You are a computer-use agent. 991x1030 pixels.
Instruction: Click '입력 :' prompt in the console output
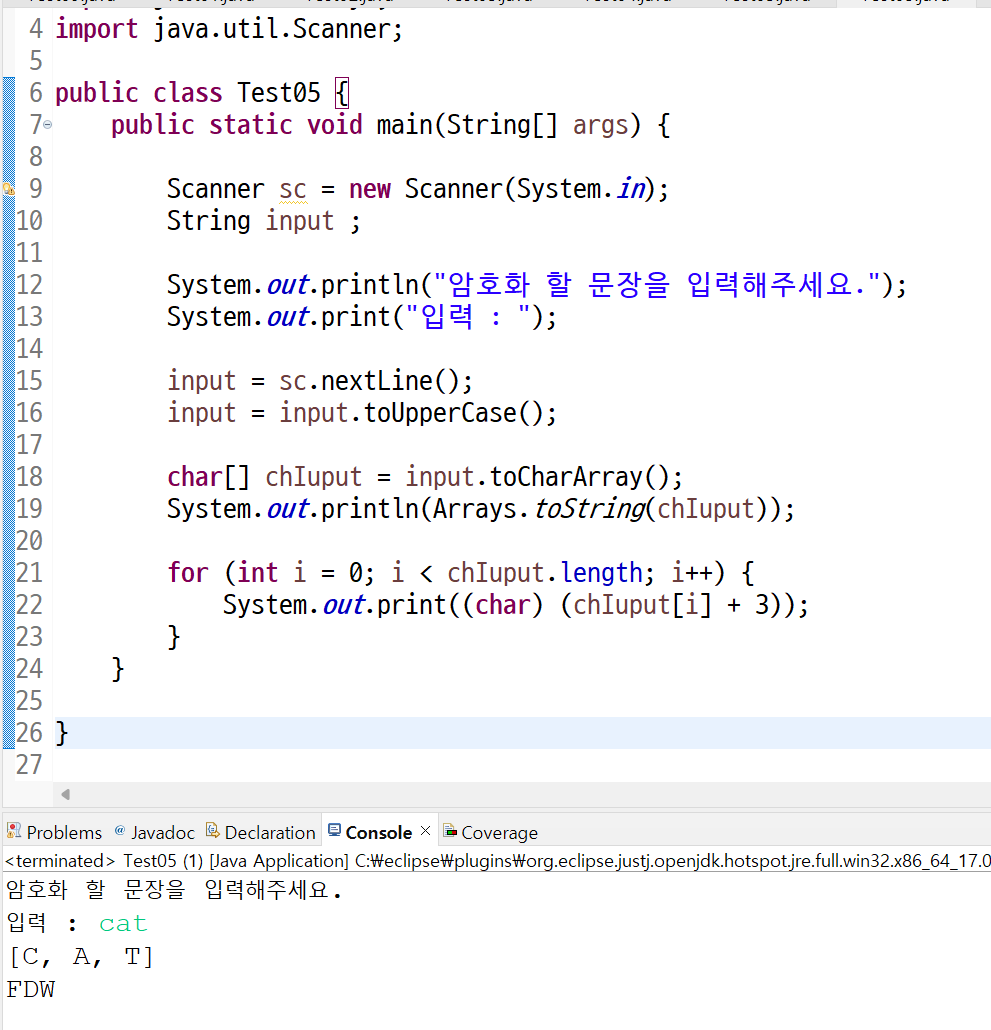coord(42,924)
